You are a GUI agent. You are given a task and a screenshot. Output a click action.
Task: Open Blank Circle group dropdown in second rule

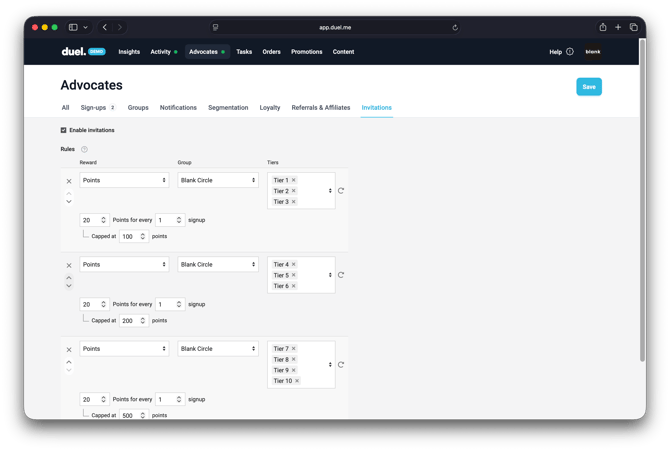pyautogui.click(x=218, y=265)
